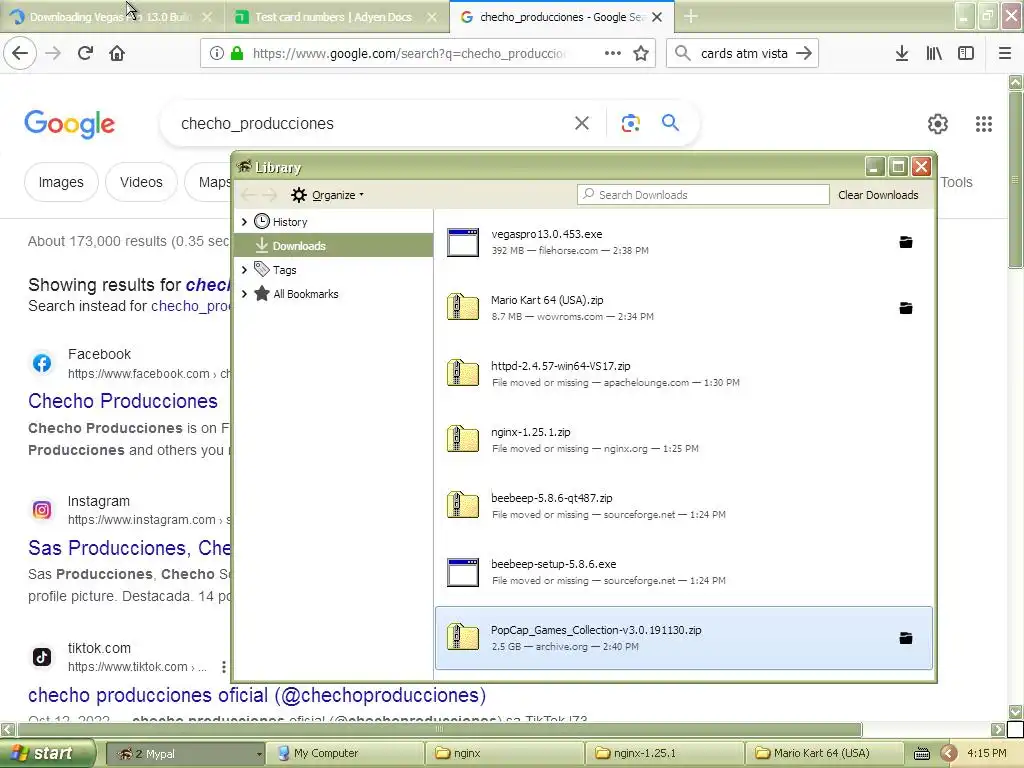
Task: Open nginx-1.25.1 folder from taskbar
Action: (665, 754)
